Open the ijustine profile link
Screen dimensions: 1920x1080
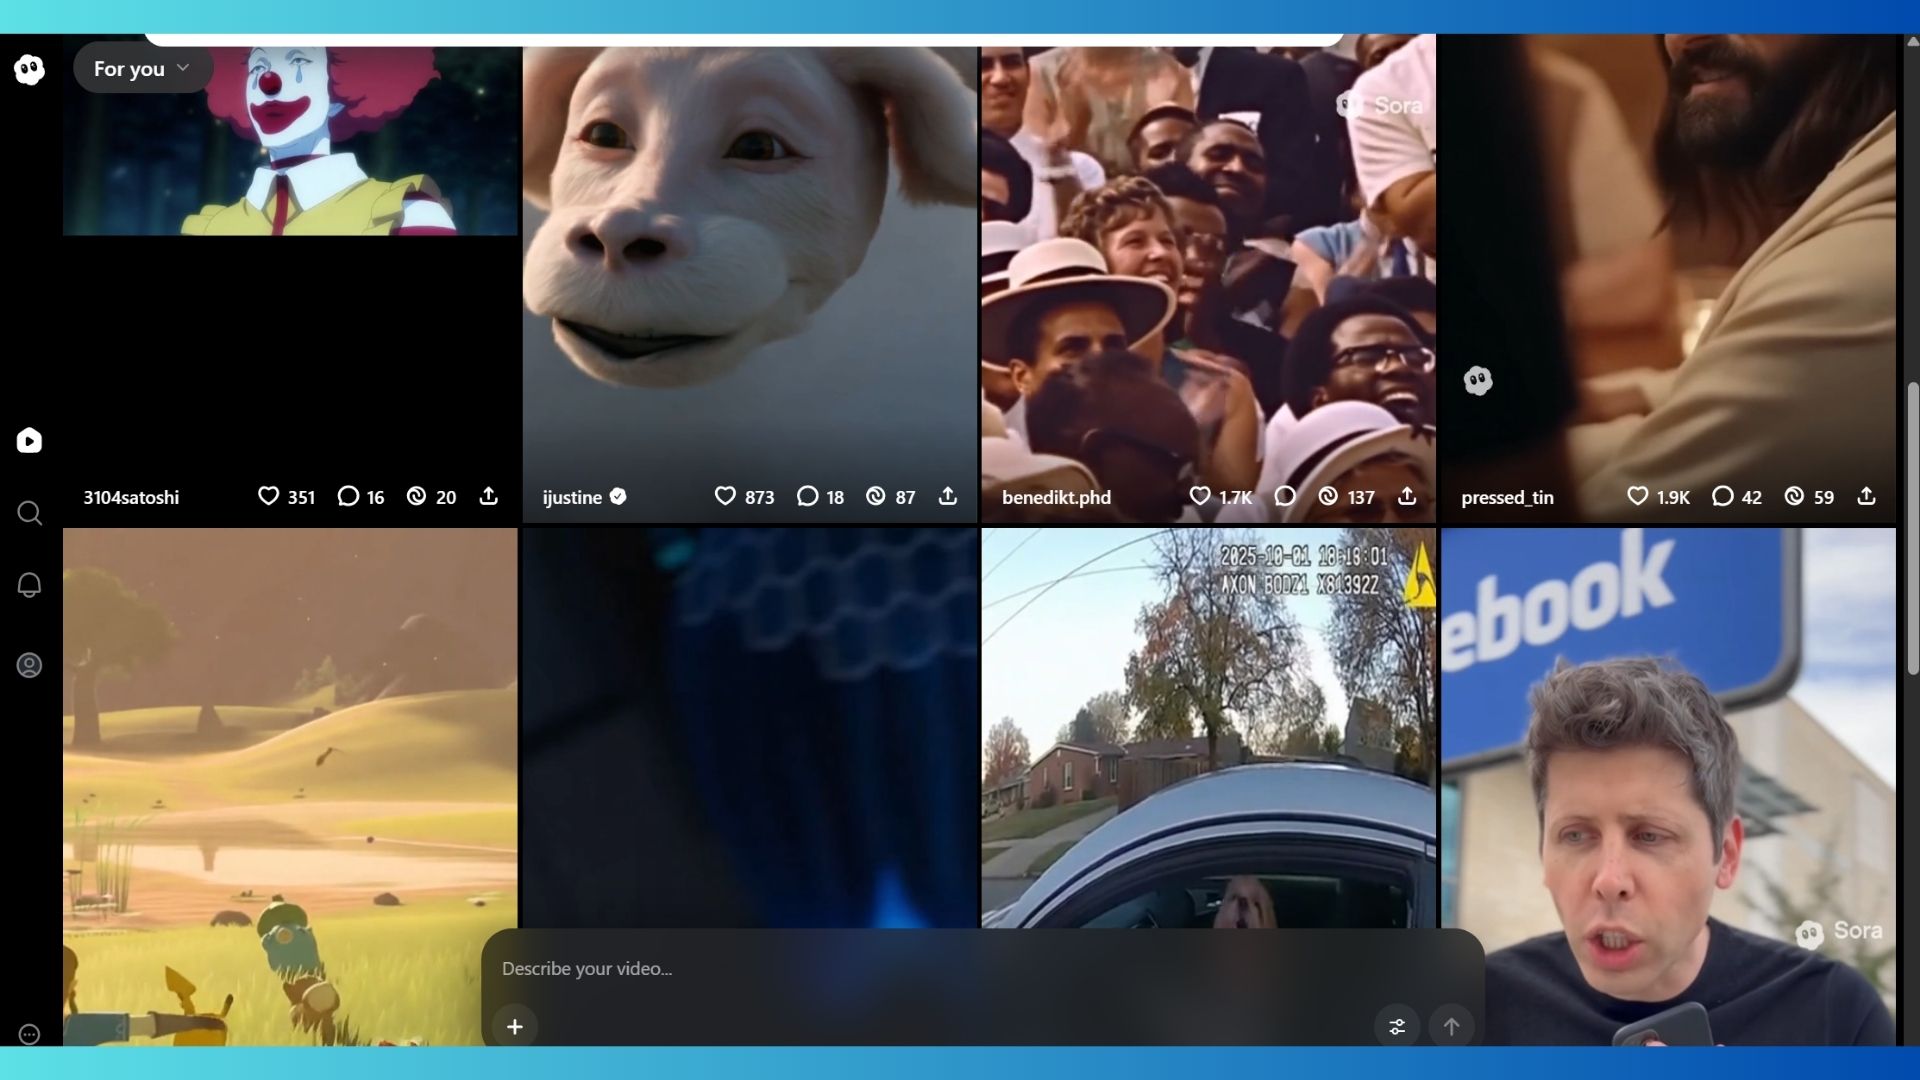[x=572, y=497]
